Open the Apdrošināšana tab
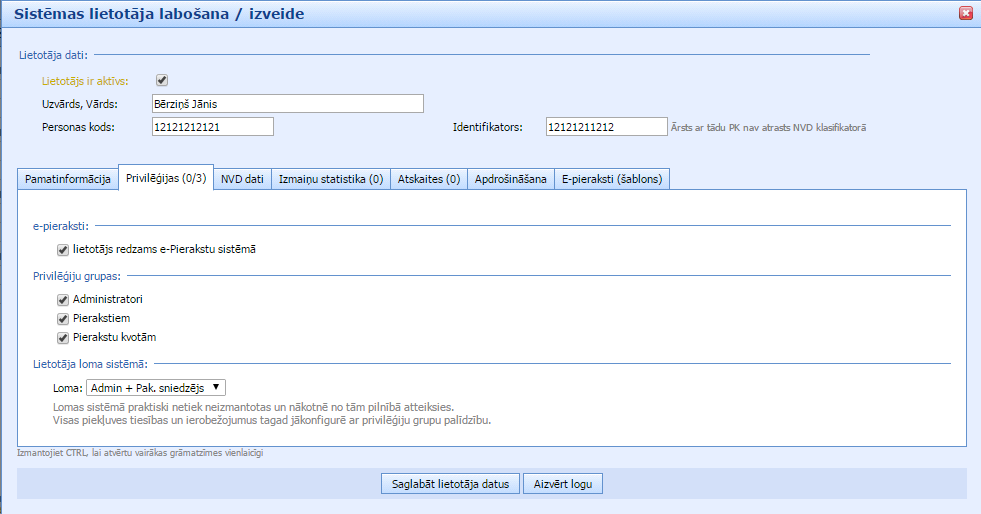The width and height of the screenshot is (981, 514). click(x=510, y=179)
